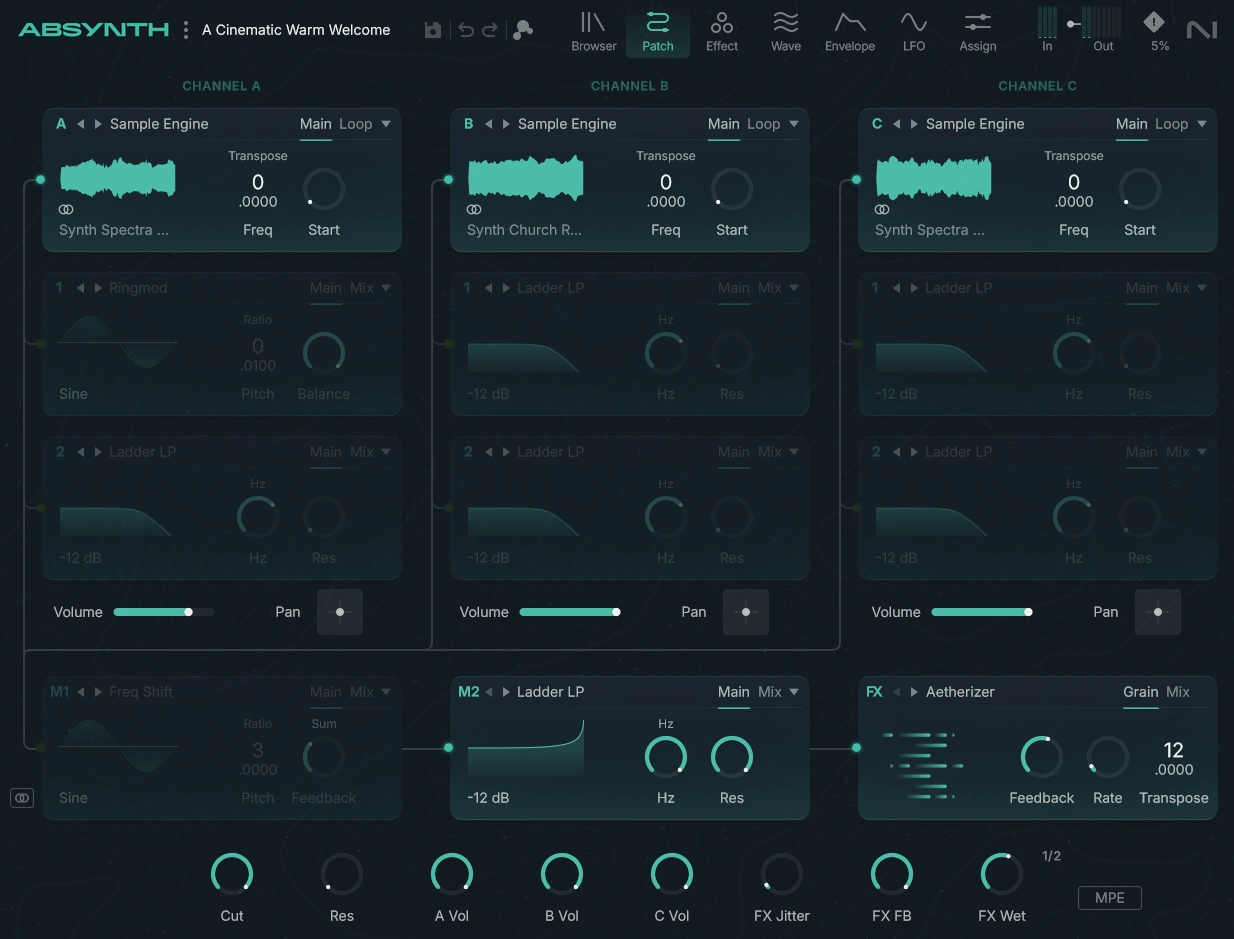Screen dimensions: 1234x939
Task: Click the link icon beside M1 module
Action: (x=22, y=798)
